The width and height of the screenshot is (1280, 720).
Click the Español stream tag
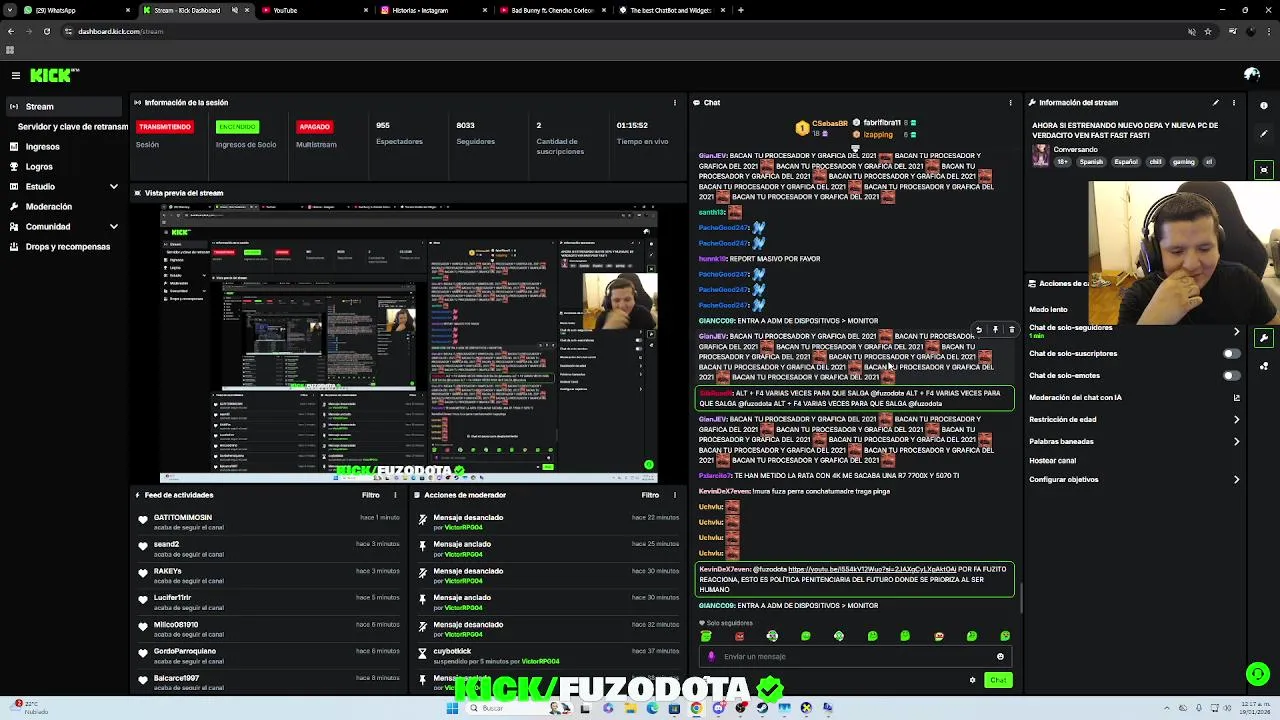pos(1126,162)
